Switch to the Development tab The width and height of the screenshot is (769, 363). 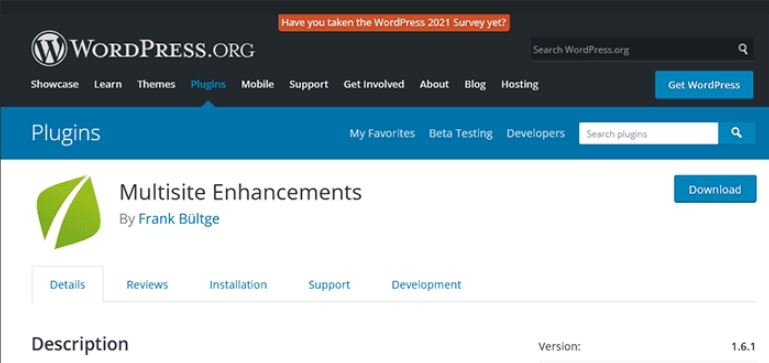pos(426,285)
